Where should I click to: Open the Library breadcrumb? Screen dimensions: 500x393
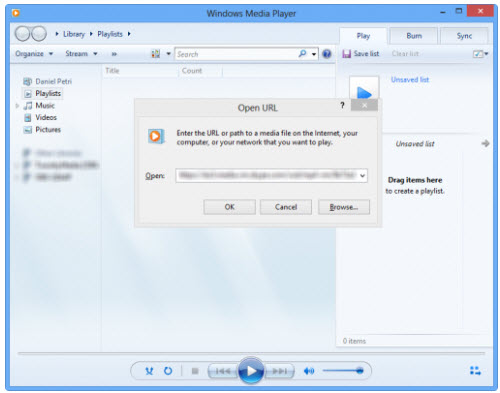coord(74,34)
